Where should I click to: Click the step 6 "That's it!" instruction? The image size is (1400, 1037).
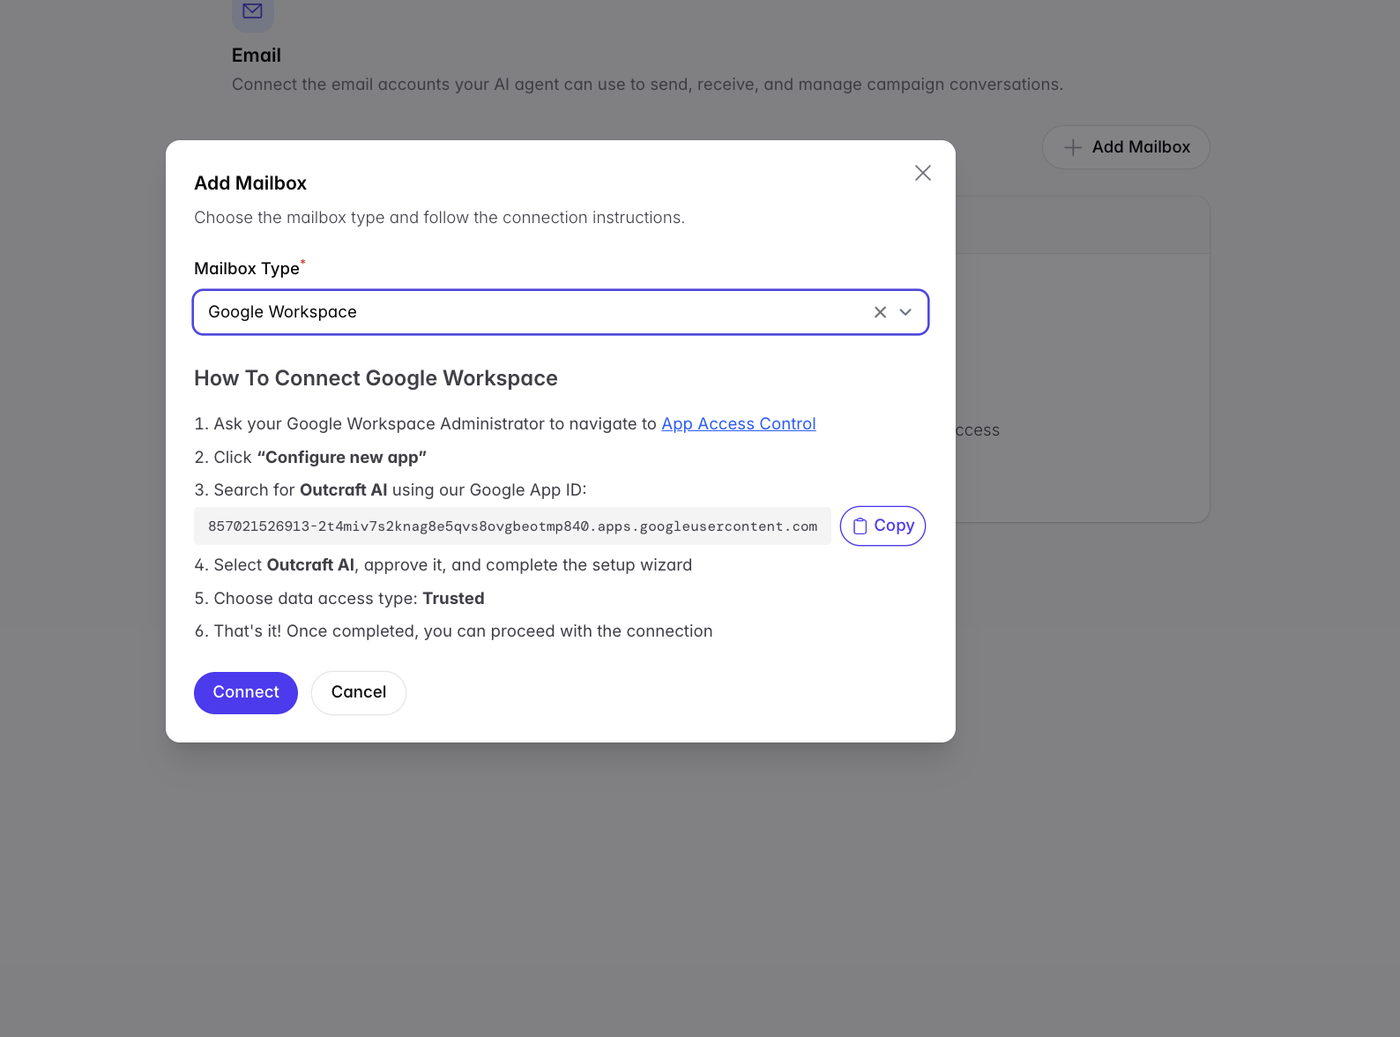[453, 631]
